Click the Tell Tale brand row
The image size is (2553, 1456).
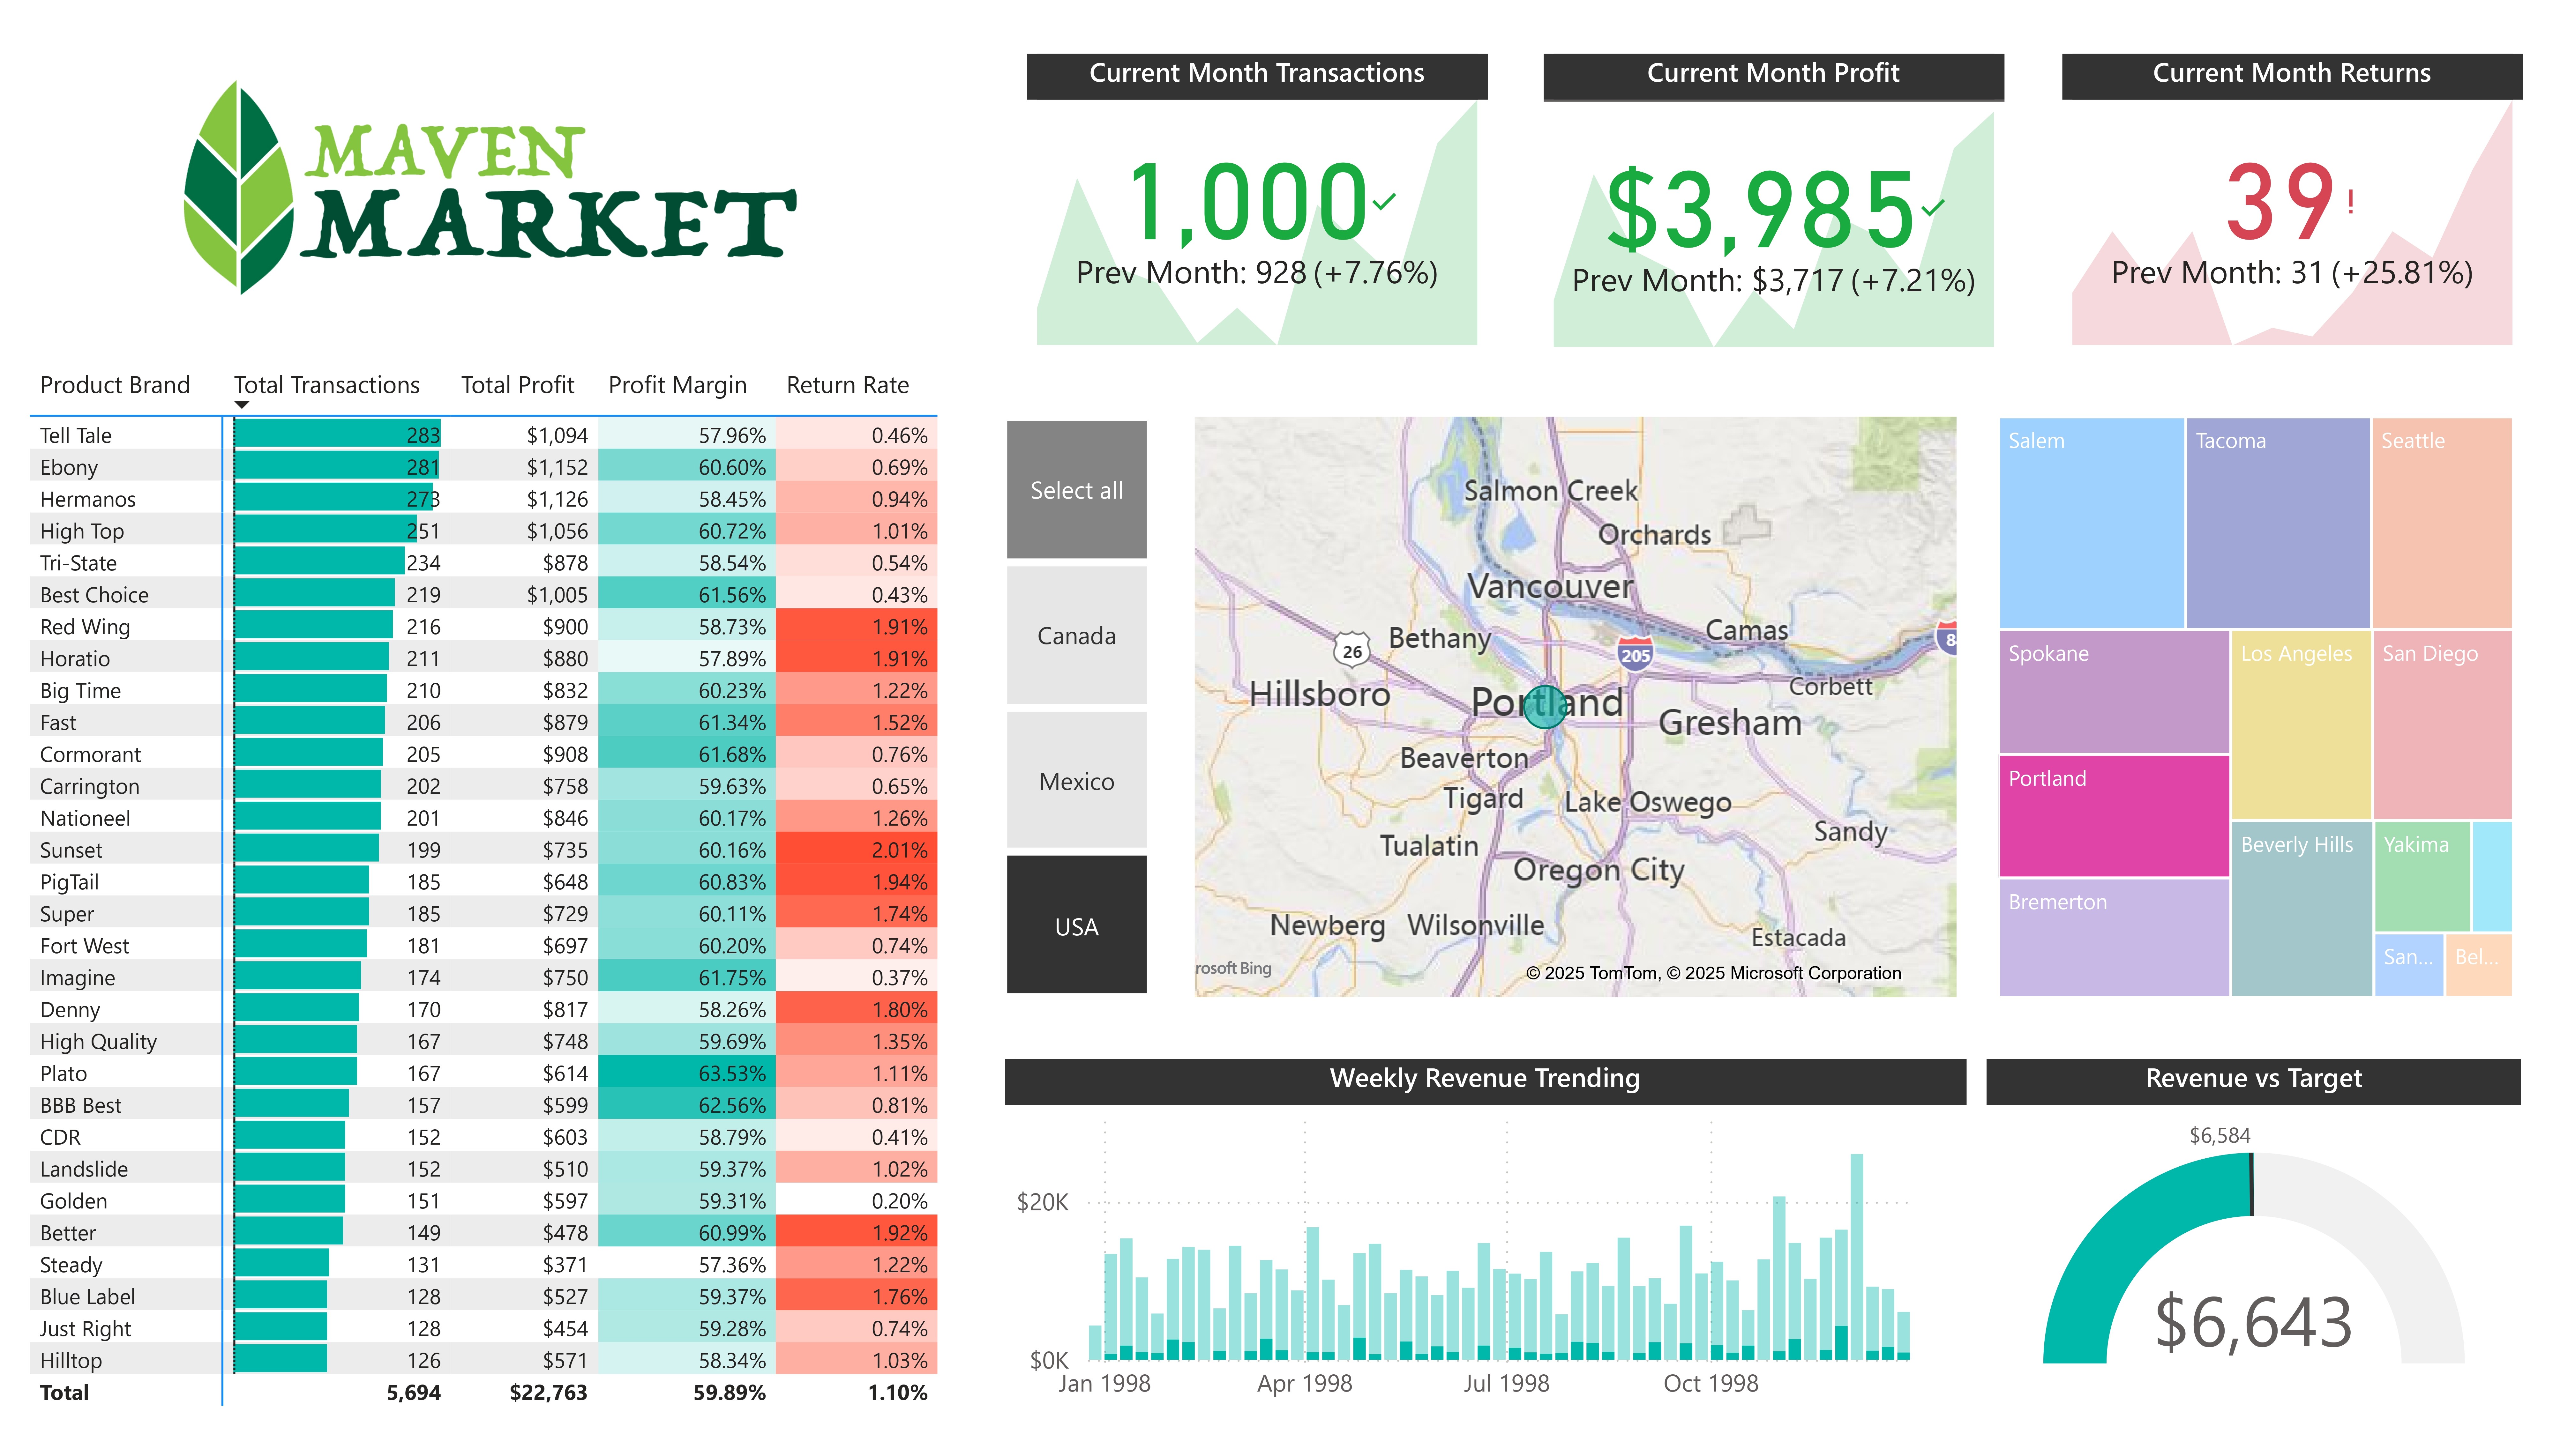pyautogui.click(x=484, y=435)
